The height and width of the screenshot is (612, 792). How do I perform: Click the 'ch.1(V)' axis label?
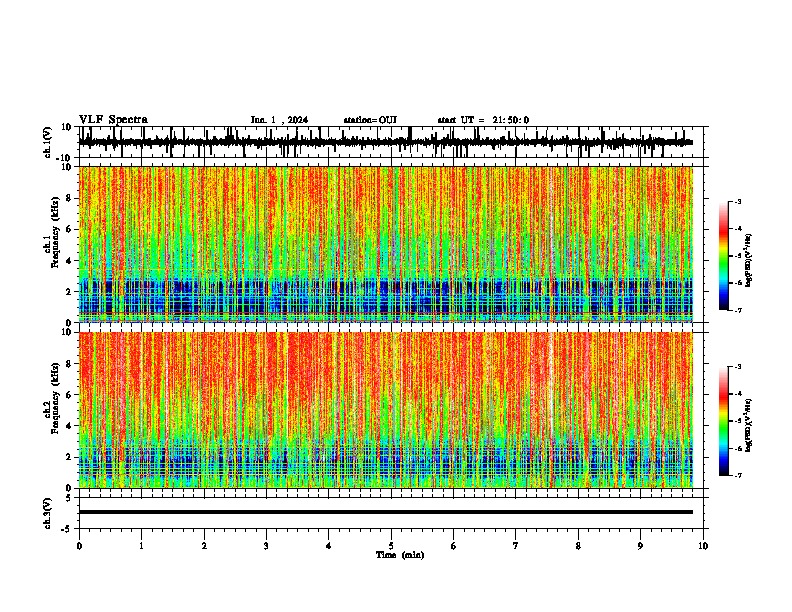tap(48, 142)
